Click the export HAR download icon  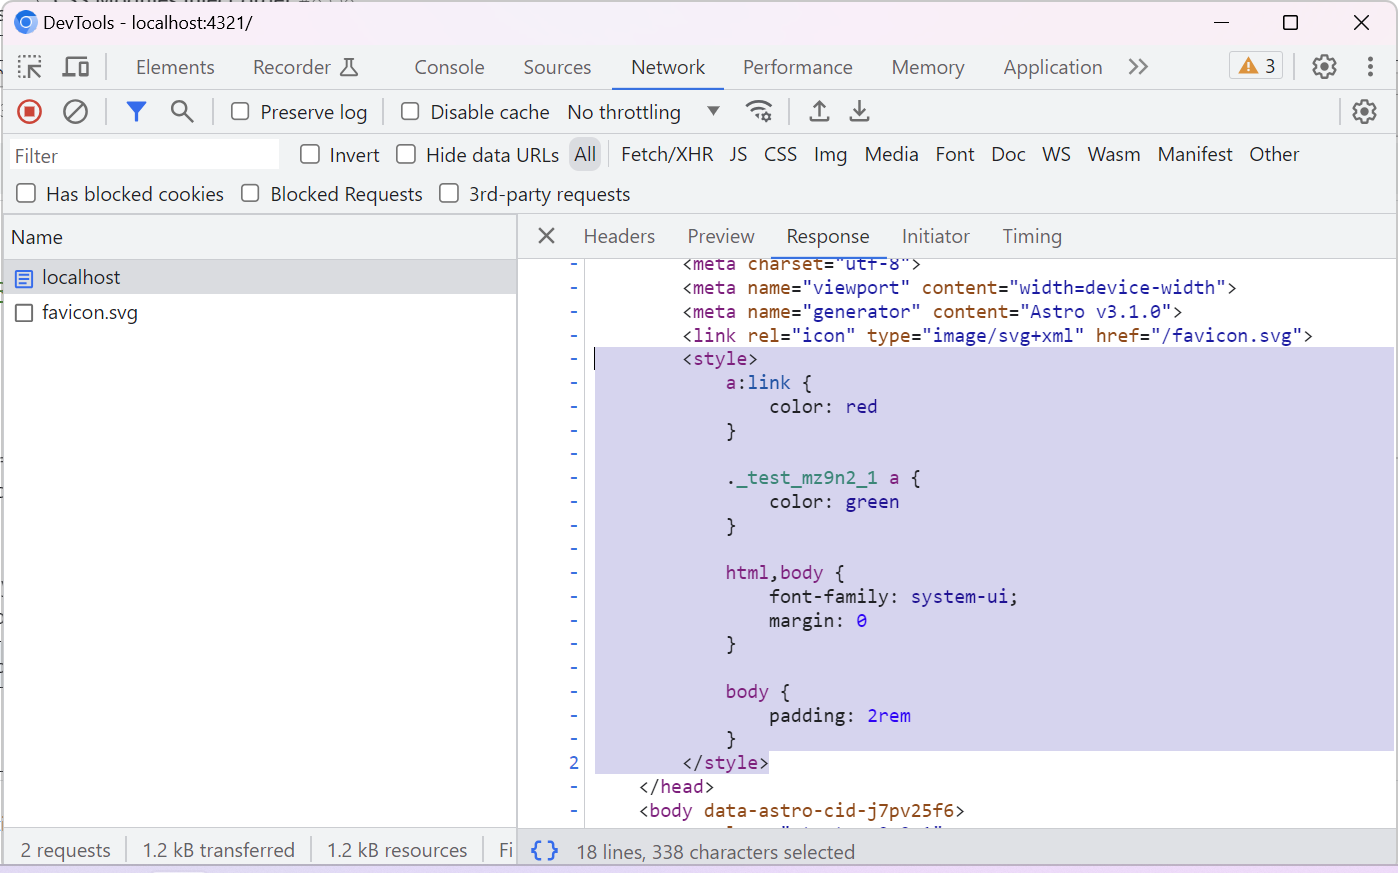(859, 112)
